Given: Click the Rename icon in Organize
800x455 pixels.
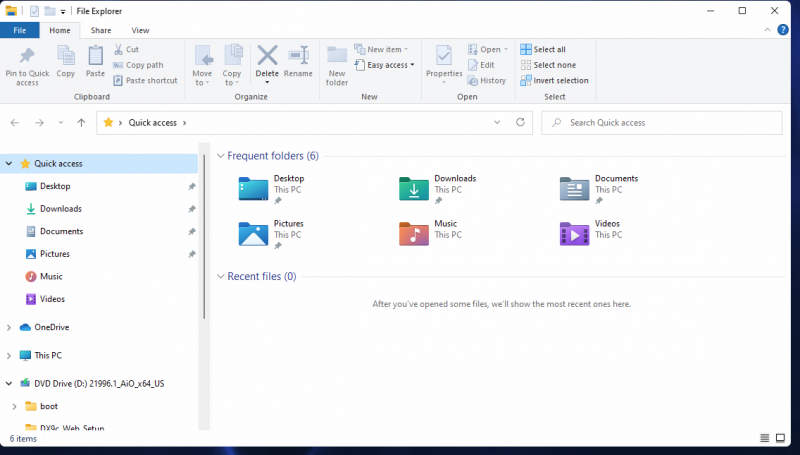Looking at the screenshot, I should click(x=298, y=56).
